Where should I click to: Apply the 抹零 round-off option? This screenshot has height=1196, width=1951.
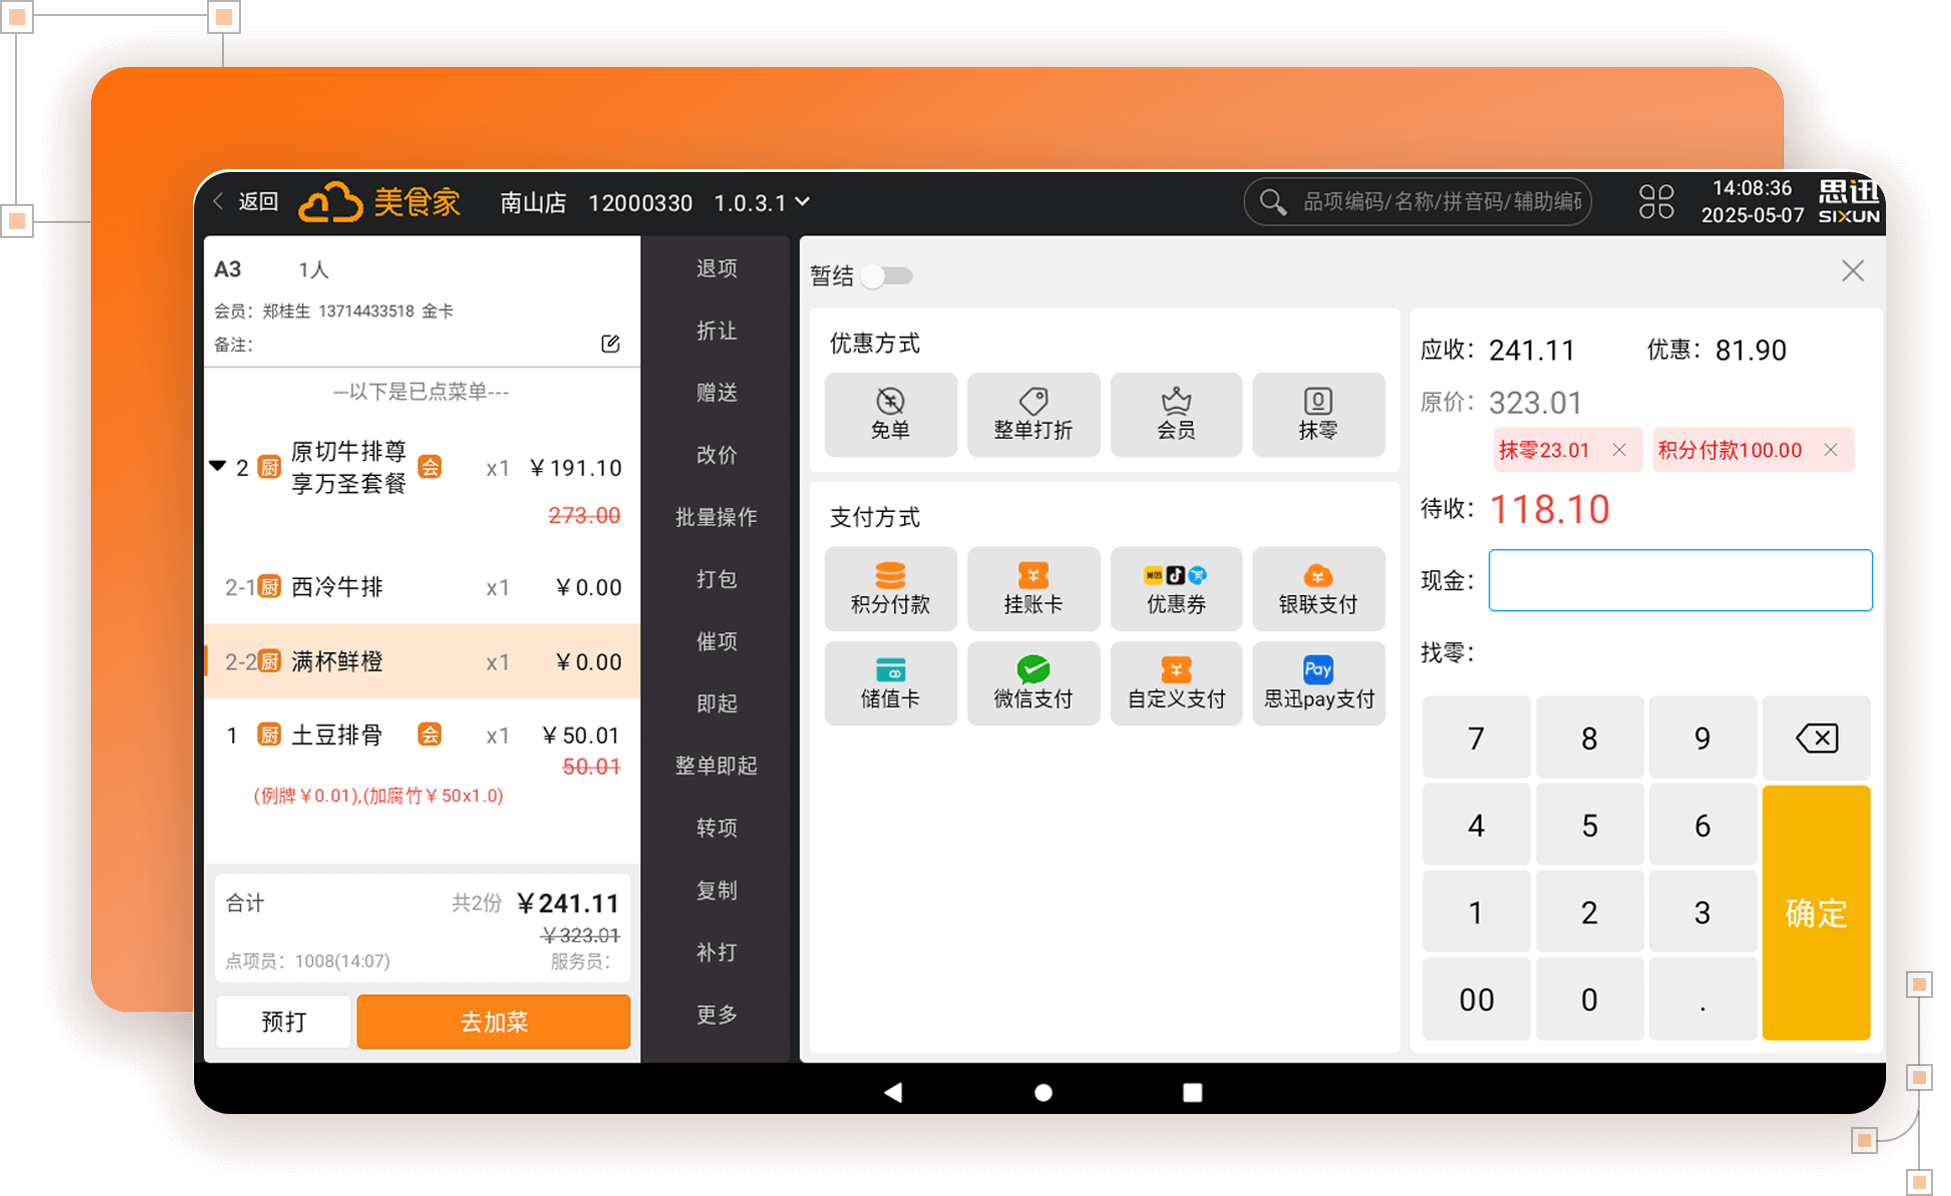click(1318, 414)
